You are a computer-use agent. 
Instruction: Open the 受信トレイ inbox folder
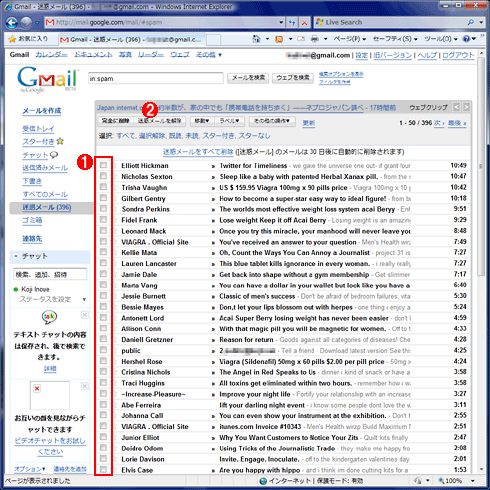coord(38,129)
